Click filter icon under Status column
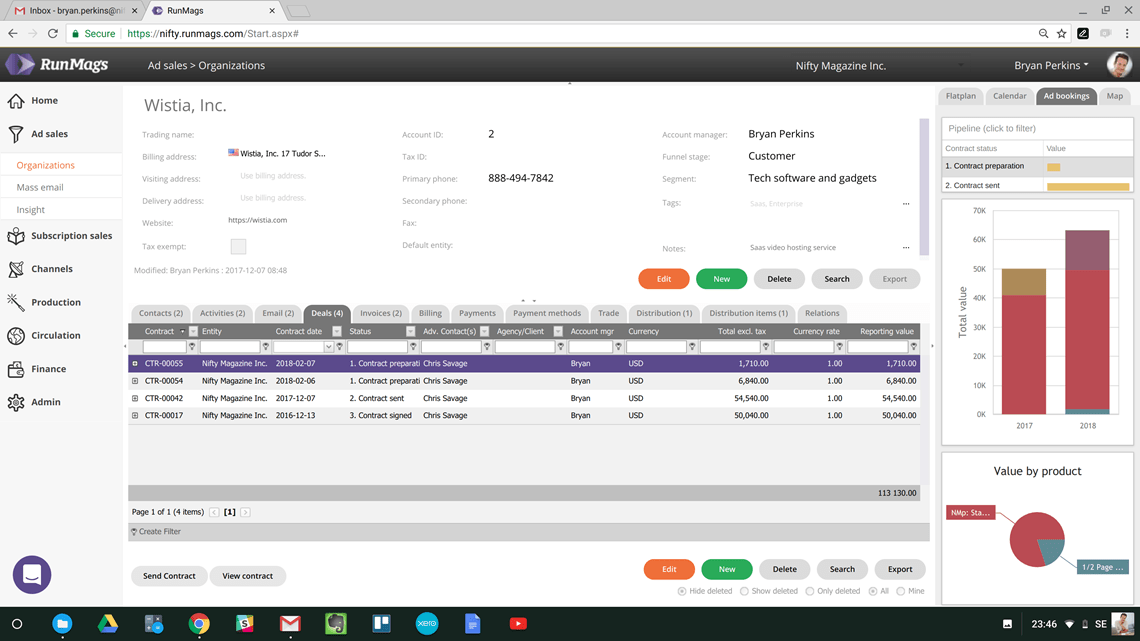 pyautogui.click(x=413, y=347)
